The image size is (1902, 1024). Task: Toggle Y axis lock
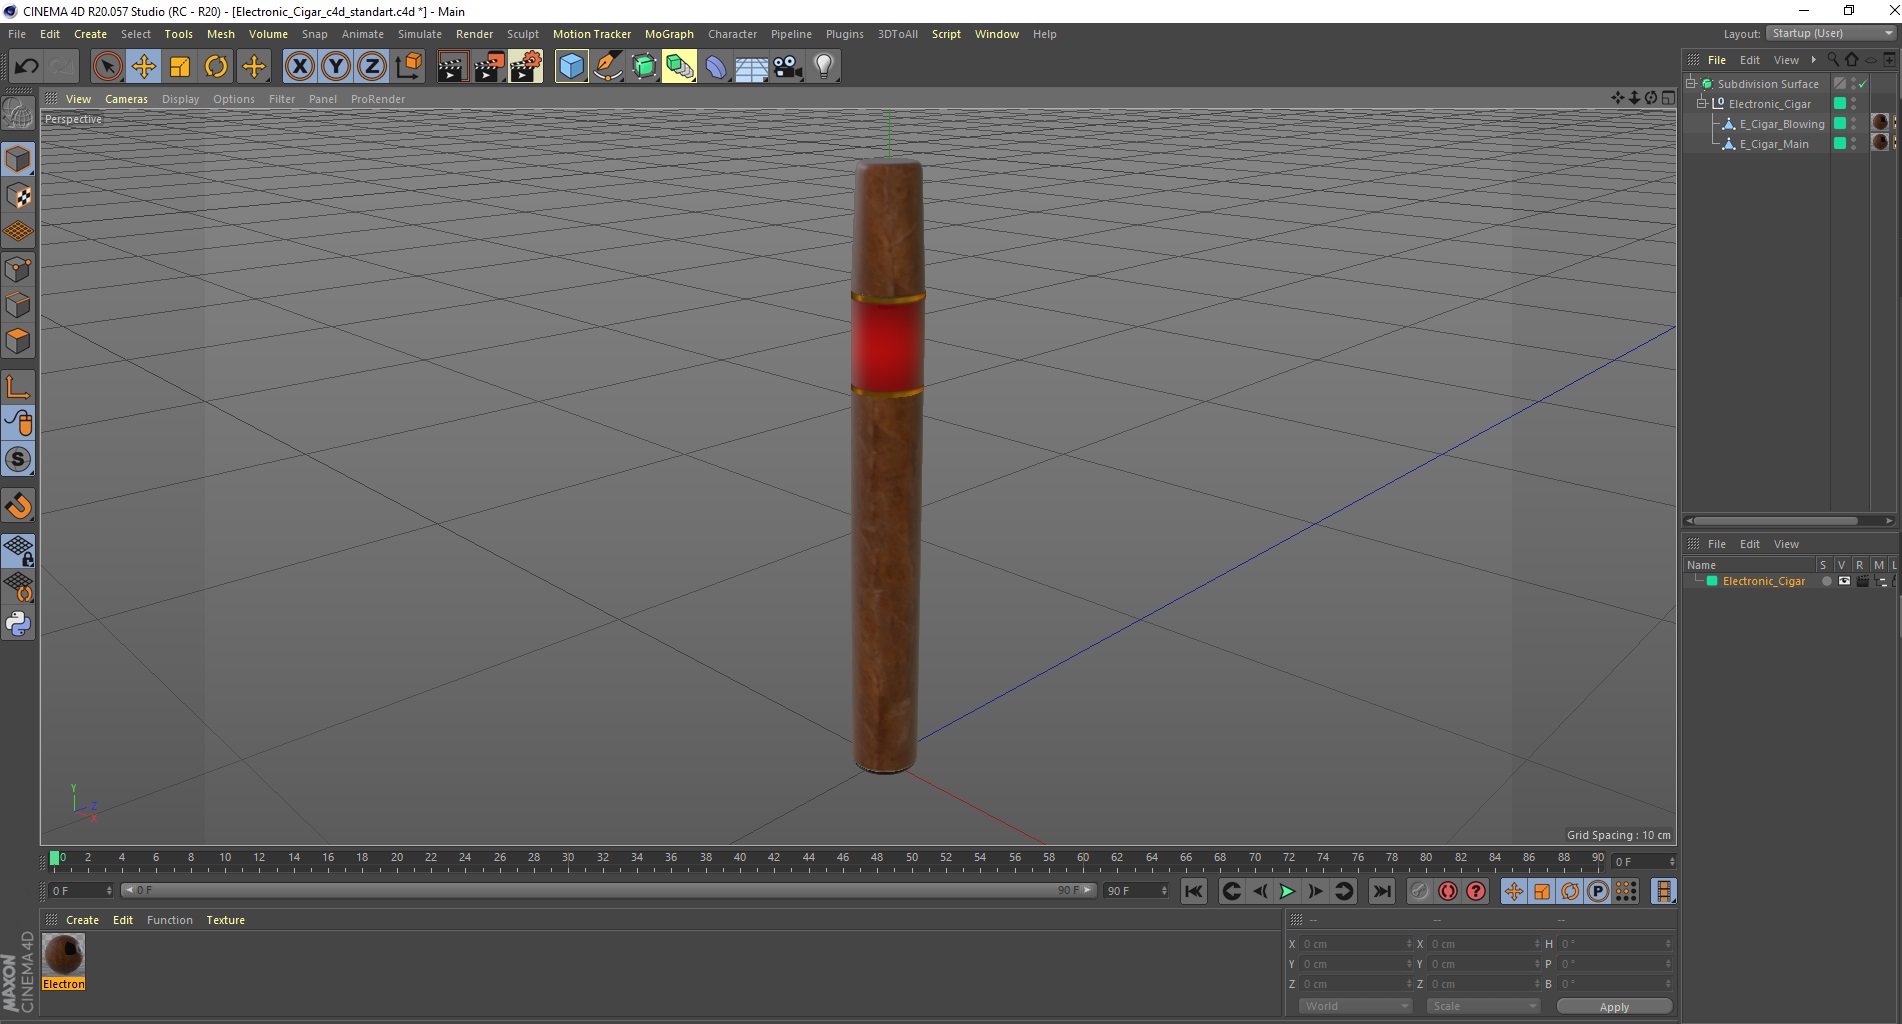pos(336,67)
